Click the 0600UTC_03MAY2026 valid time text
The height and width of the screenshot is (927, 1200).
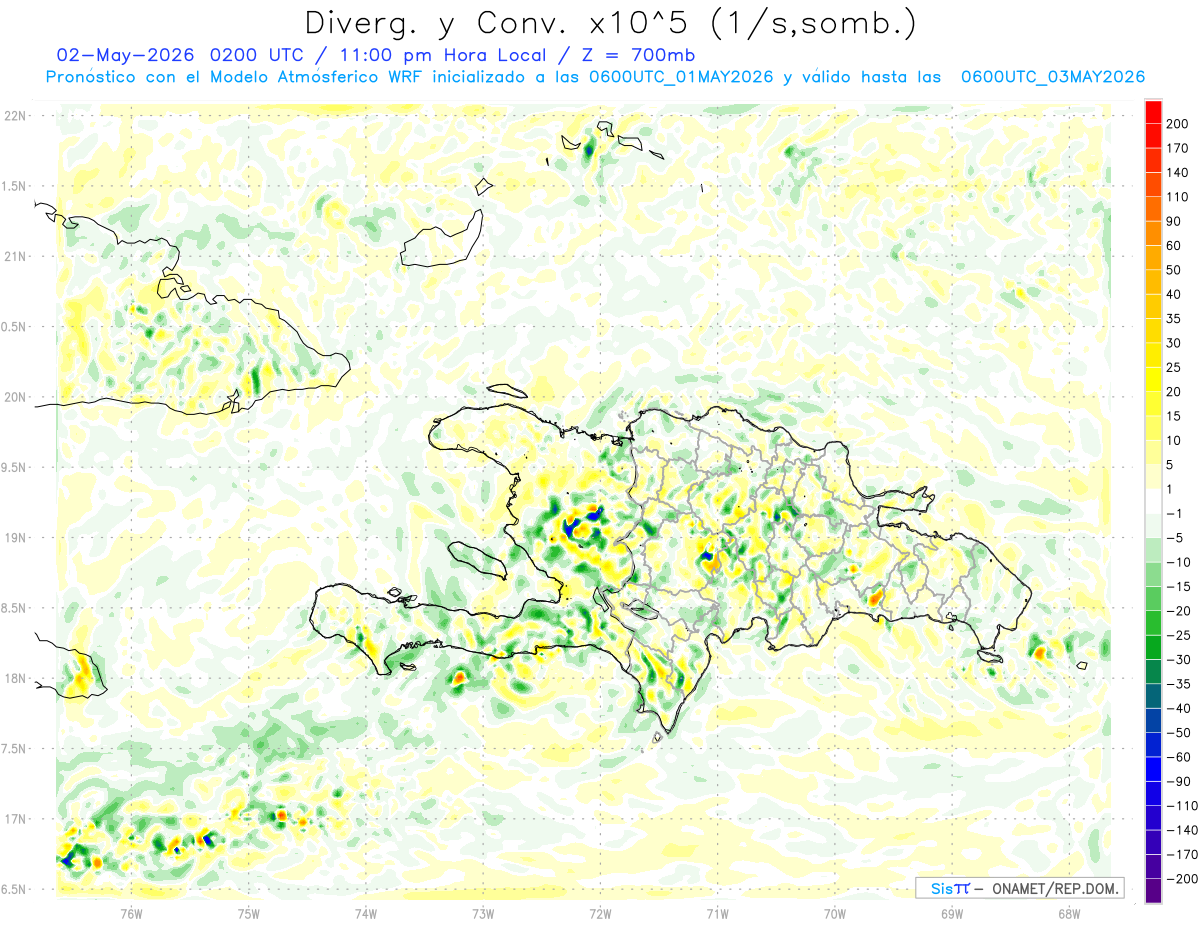tap(1052, 77)
